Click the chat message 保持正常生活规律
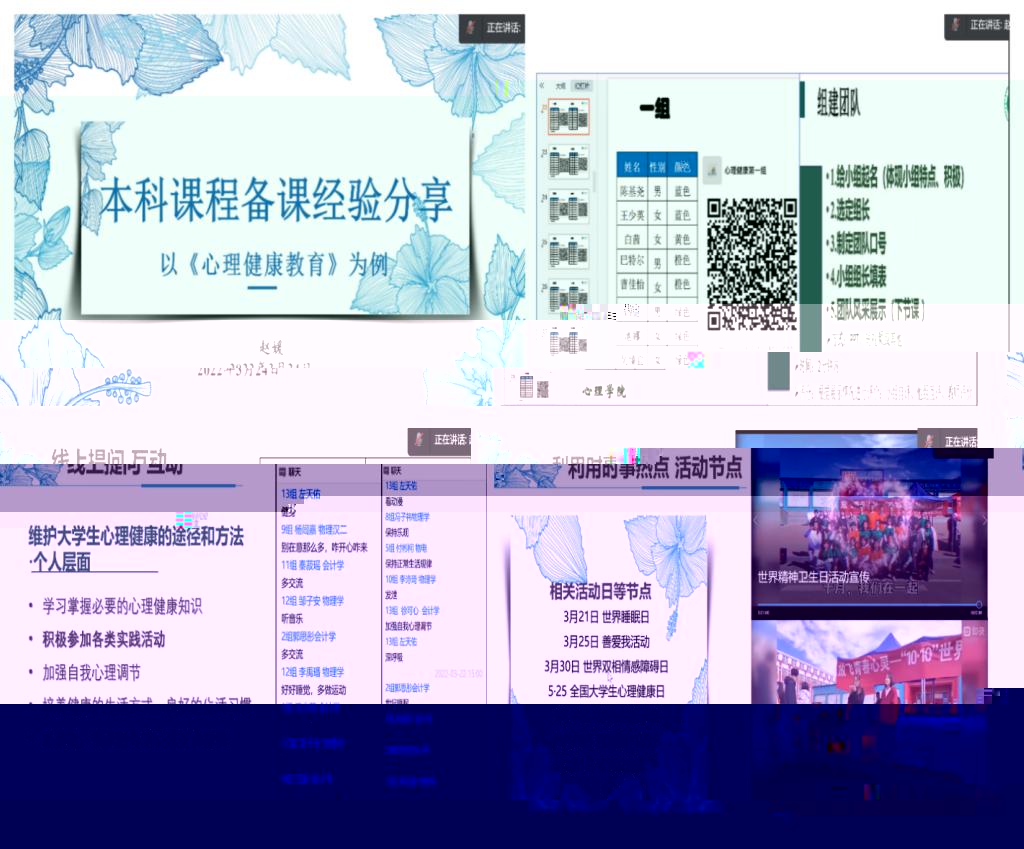The width and height of the screenshot is (1024, 849). (x=408, y=564)
